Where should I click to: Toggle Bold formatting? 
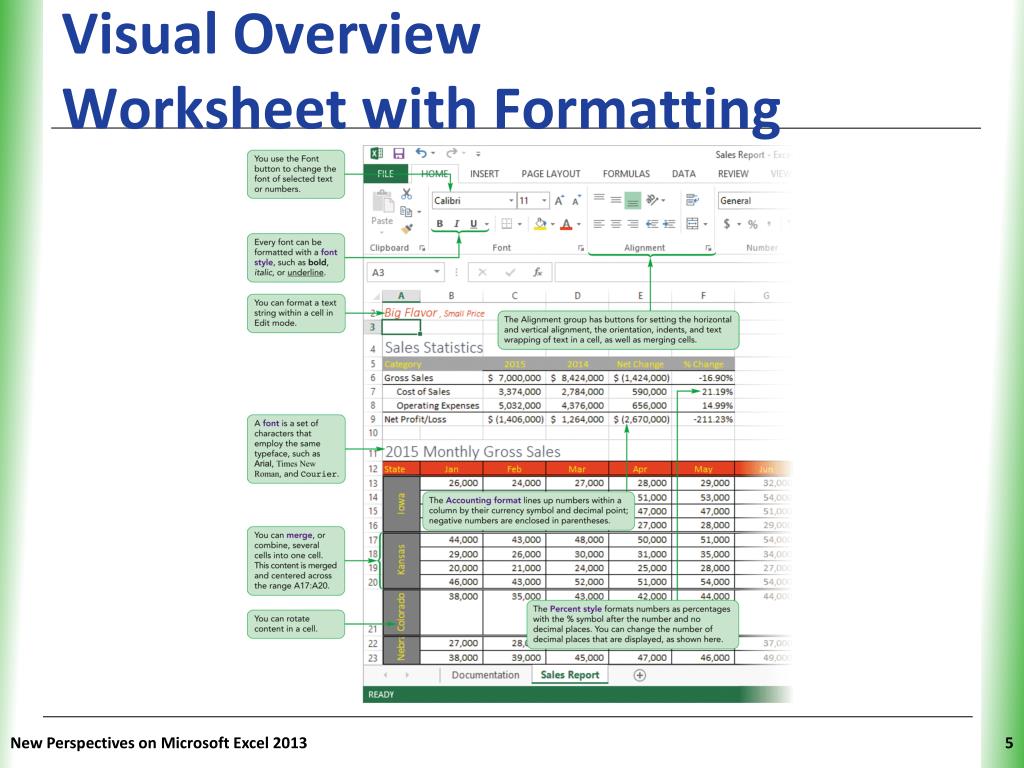[x=440, y=224]
